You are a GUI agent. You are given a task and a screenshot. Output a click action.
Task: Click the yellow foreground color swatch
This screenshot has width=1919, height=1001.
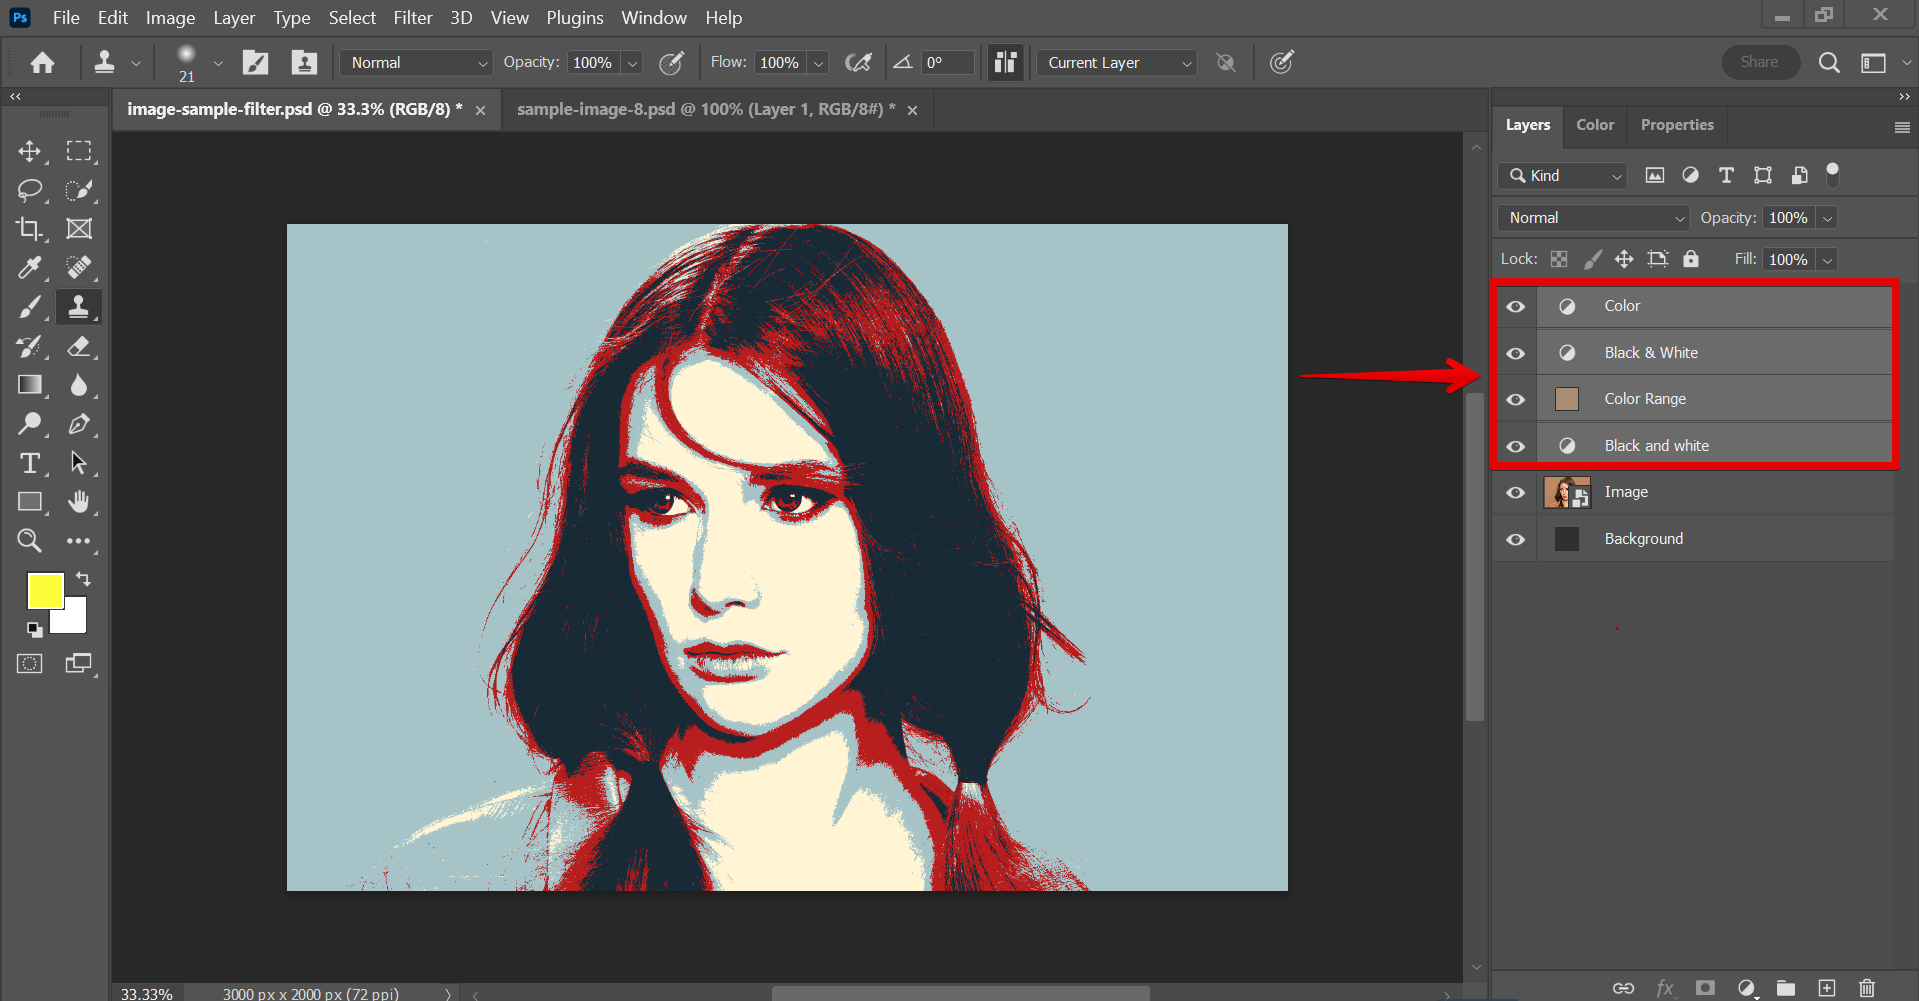coord(45,591)
